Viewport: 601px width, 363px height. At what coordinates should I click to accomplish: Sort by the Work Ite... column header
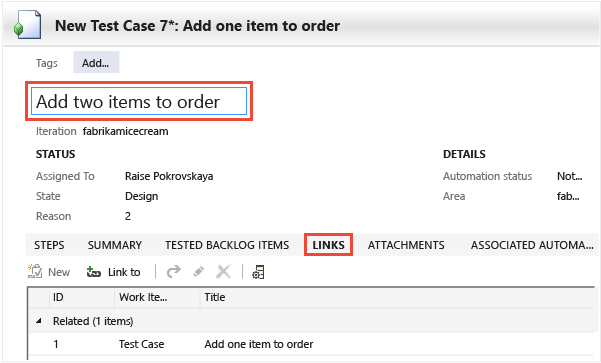pyautogui.click(x=157, y=297)
